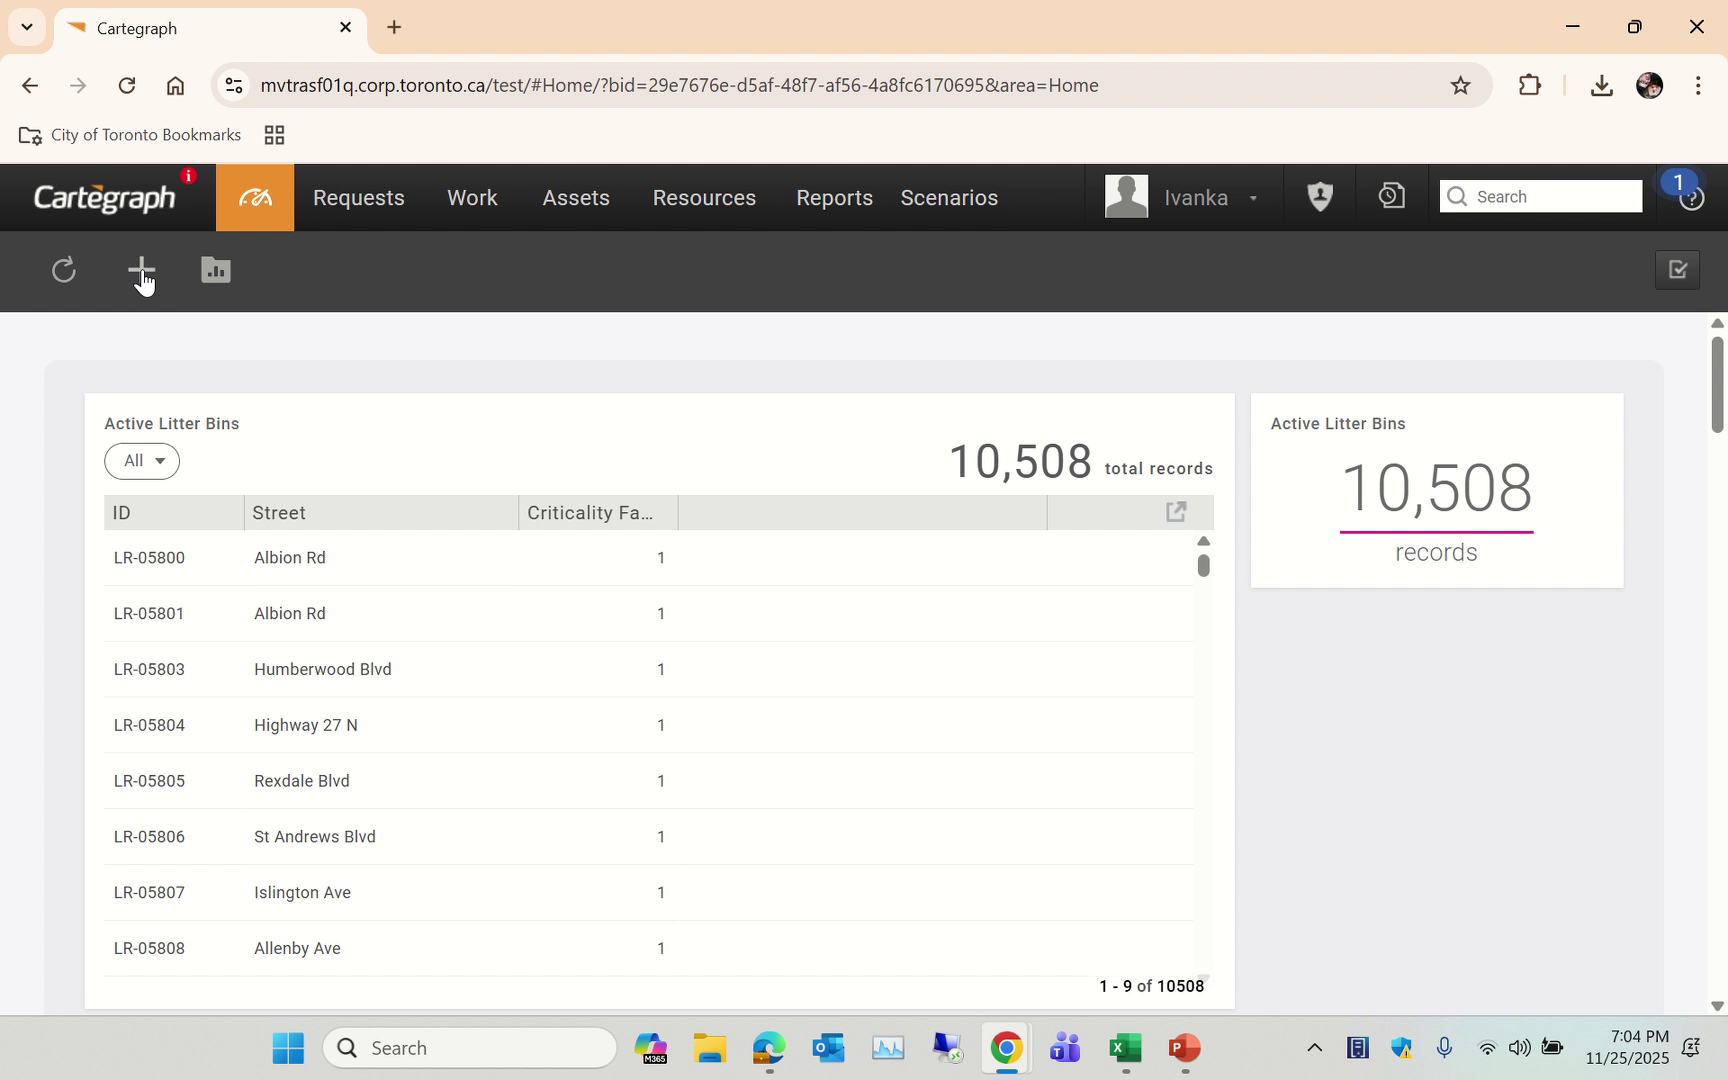Open the Ivanka user menu chevron
Viewport: 1728px width, 1080px height.
pyautogui.click(x=1253, y=197)
